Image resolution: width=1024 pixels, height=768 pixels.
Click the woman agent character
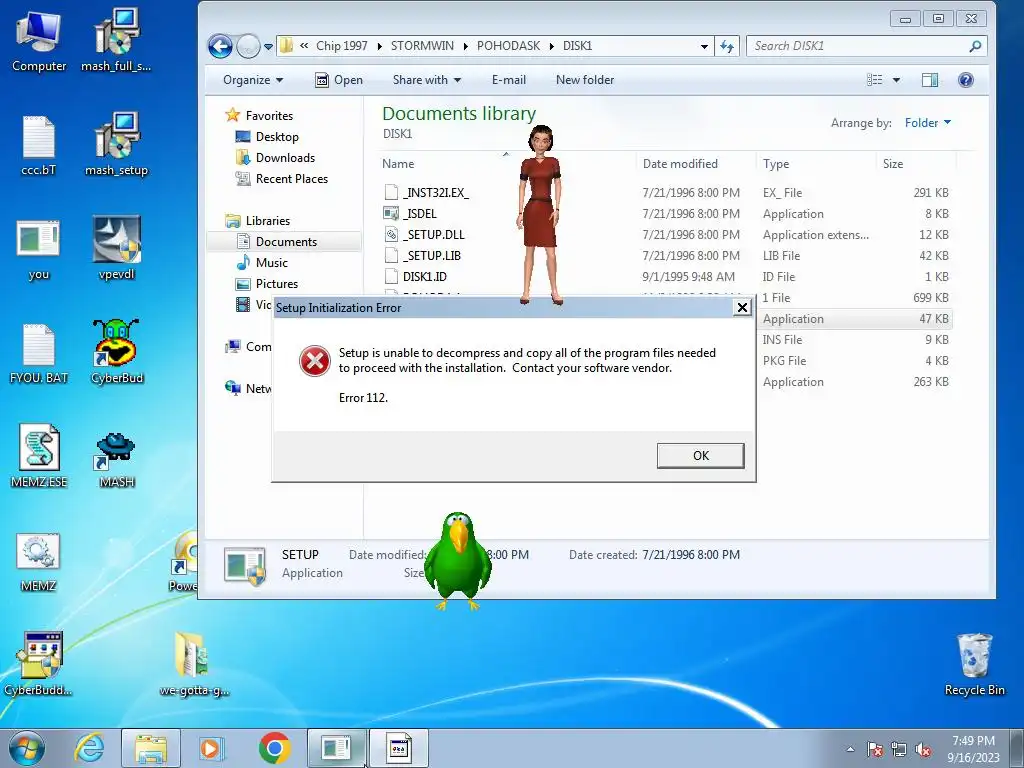coord(540,215)
